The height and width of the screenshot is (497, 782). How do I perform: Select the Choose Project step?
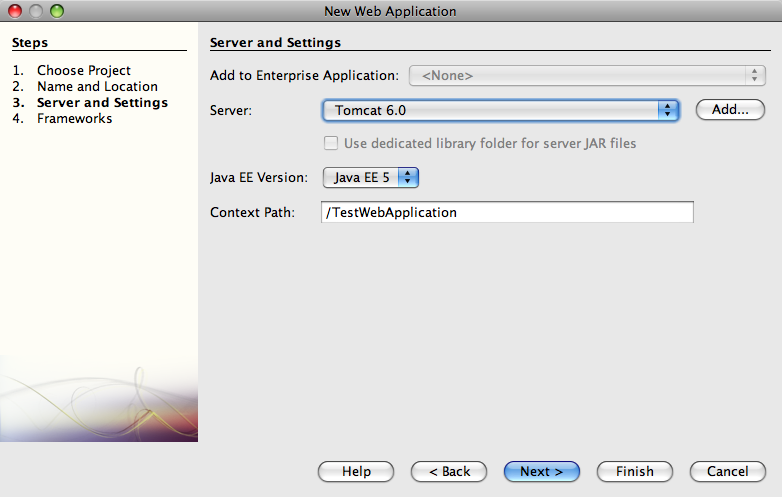[84, 70]
